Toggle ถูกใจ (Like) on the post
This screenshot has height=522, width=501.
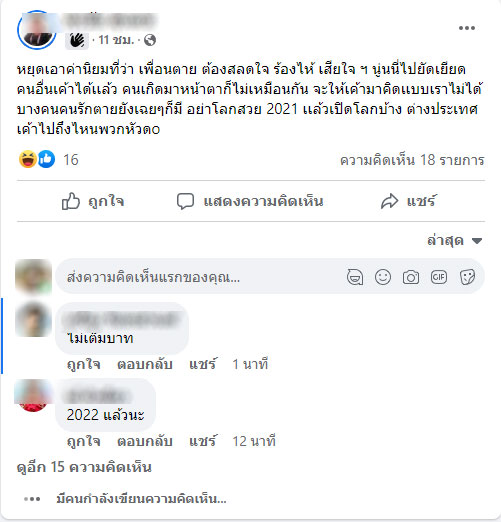(x=93, y=201)
